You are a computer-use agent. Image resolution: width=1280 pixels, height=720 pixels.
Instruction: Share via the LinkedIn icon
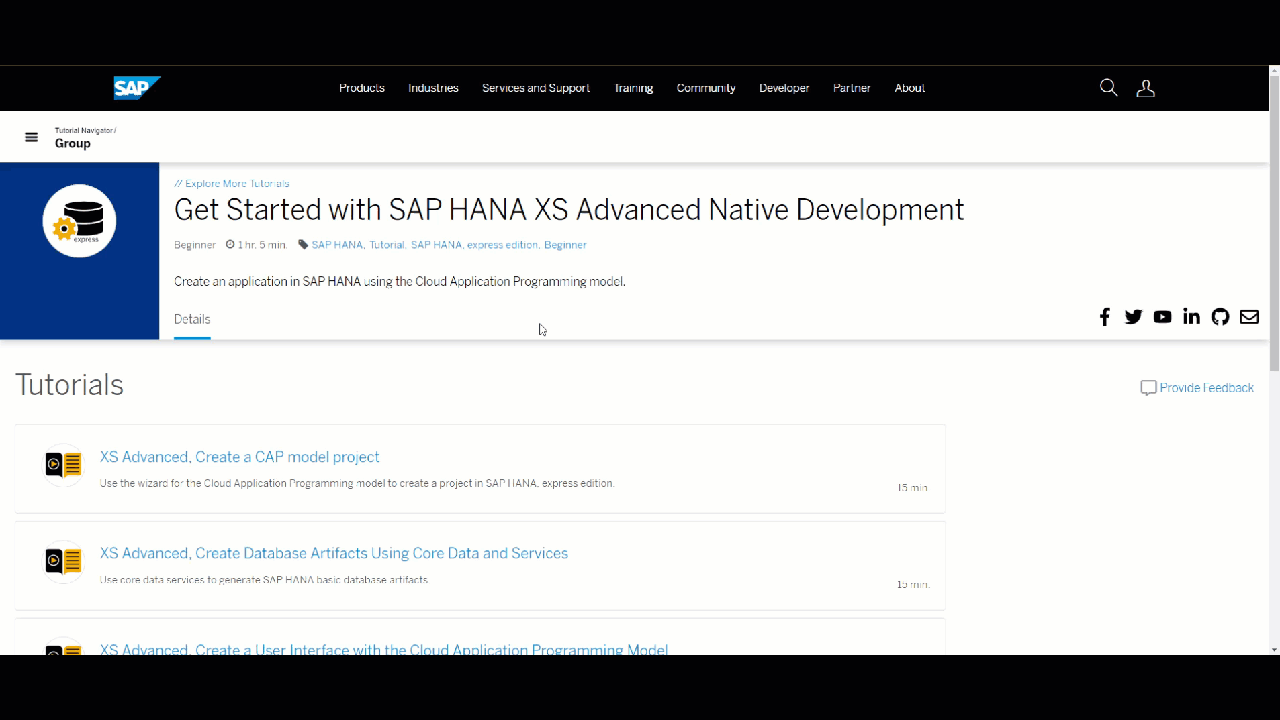tap(1191, 317)
